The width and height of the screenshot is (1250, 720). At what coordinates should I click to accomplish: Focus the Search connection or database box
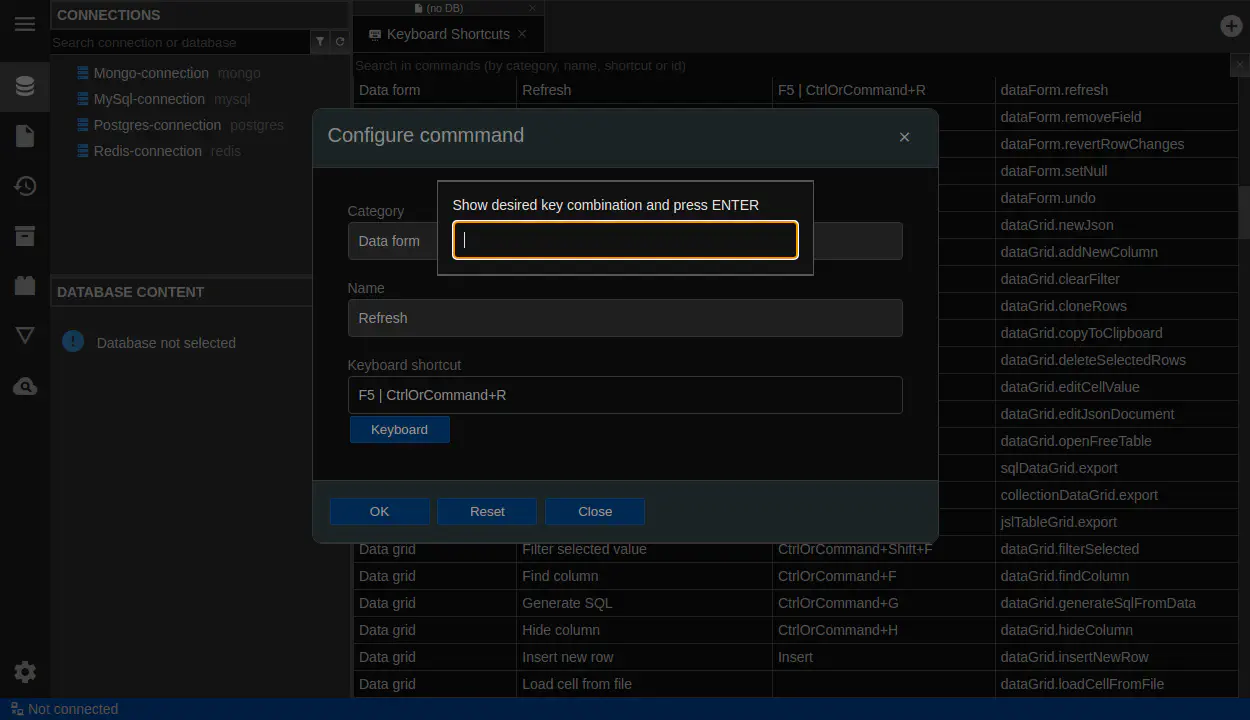point(180,42)
